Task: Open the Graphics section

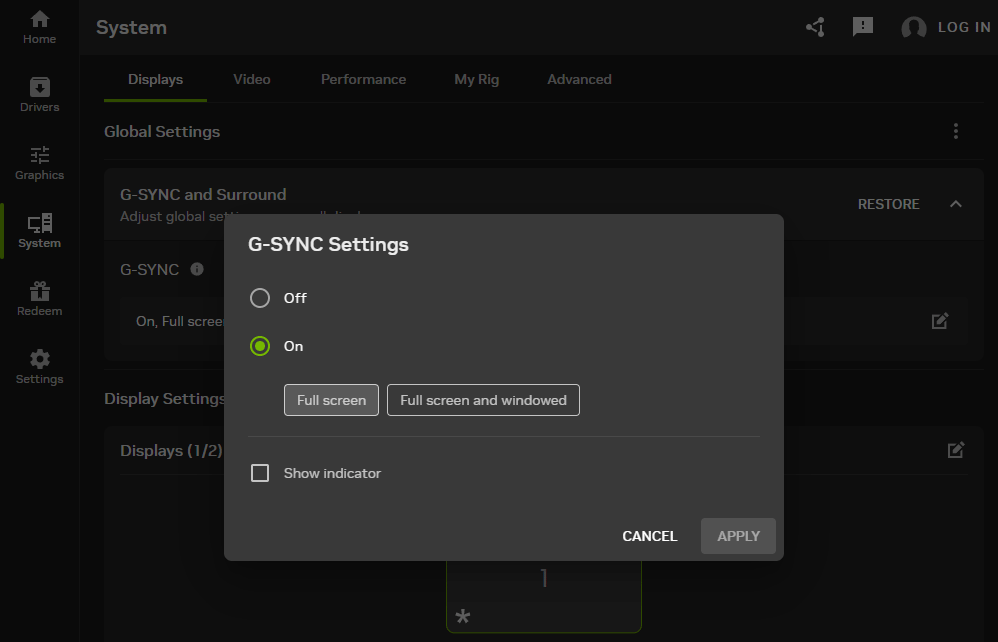Action: click(39, 163)
